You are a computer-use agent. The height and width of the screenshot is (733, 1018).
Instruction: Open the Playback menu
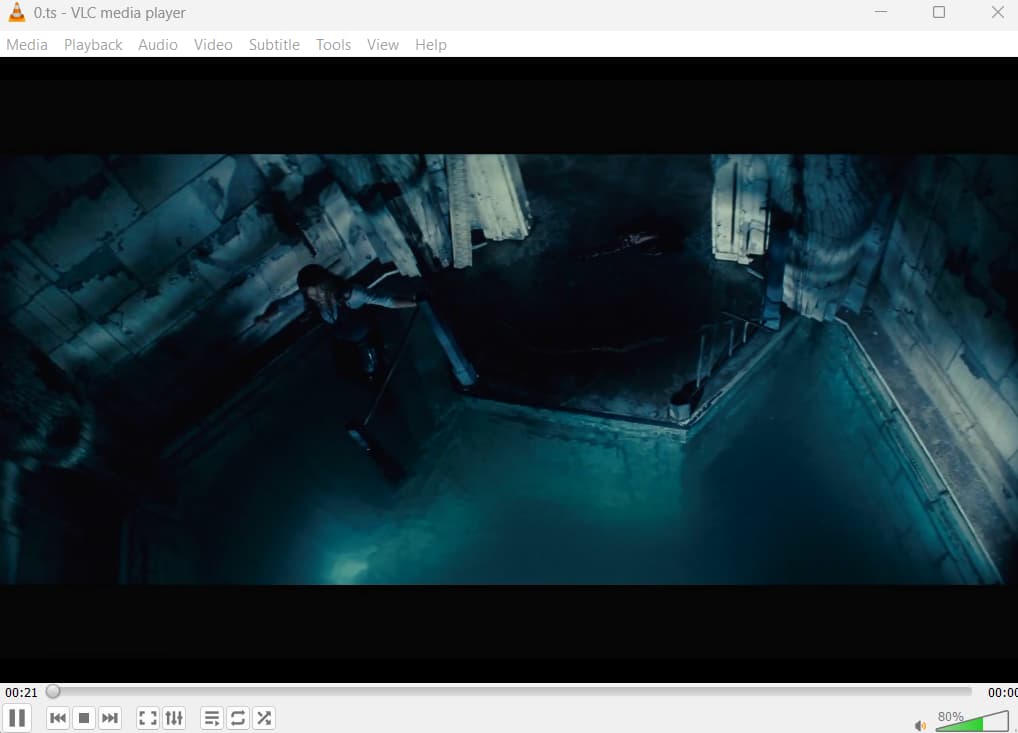(x=93, y=44)
